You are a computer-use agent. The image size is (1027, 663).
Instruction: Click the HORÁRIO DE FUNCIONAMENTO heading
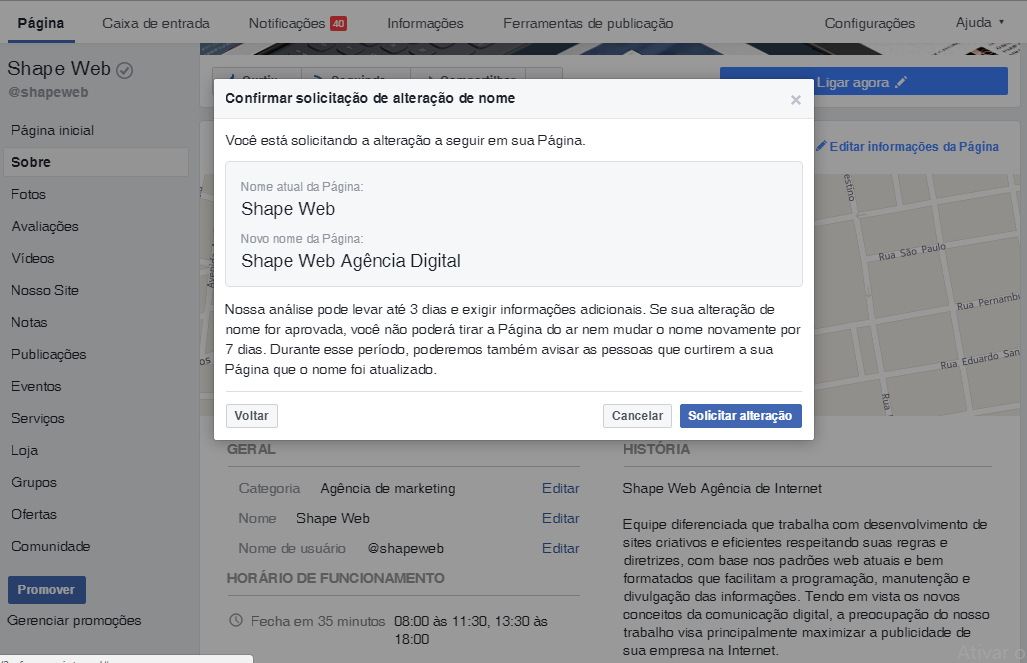tap(335, 578)
